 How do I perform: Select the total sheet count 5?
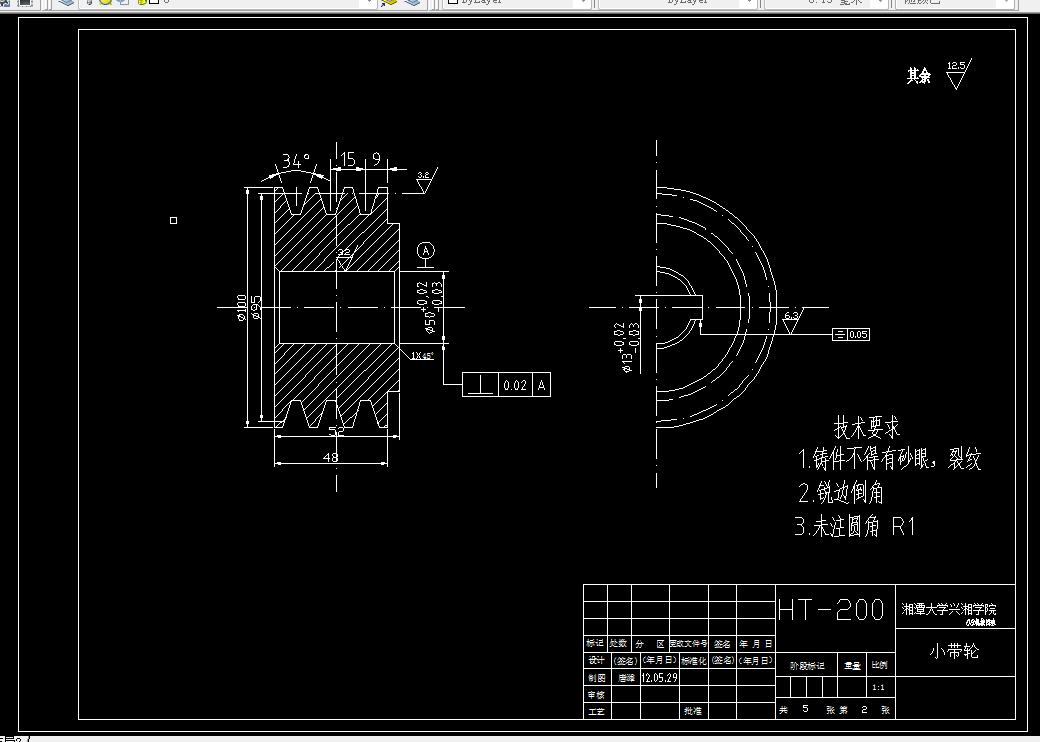point(805,709)
